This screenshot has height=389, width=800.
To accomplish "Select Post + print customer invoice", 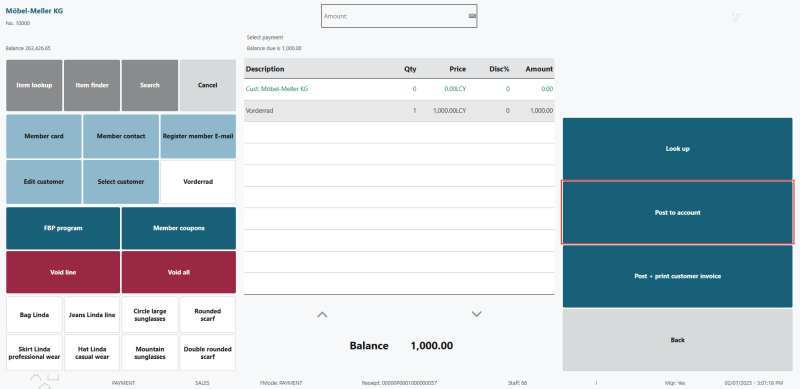I will click(678, 276).
